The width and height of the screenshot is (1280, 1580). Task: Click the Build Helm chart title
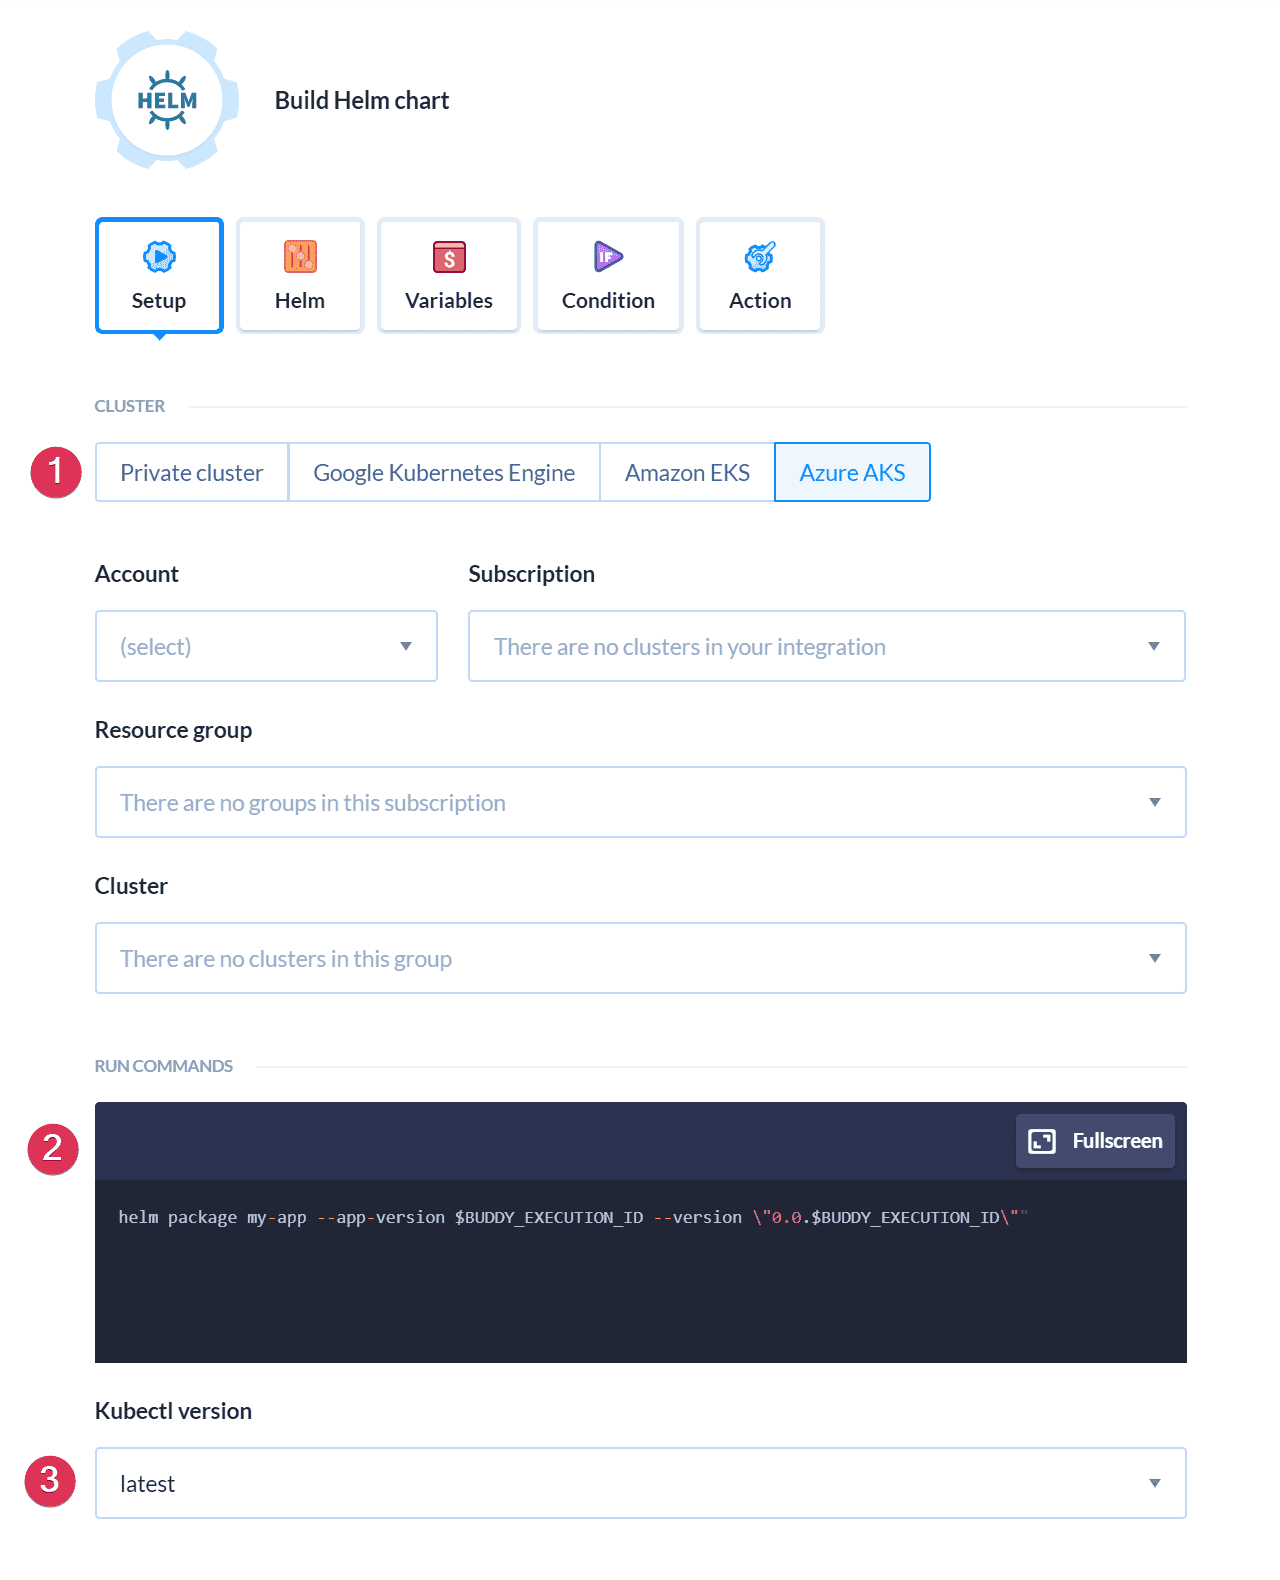pyautogui.click(x=362, y=100)
